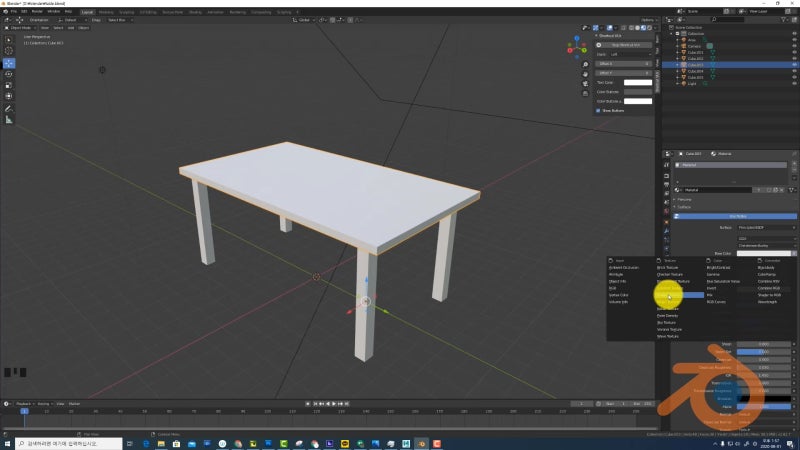Open the File menu
Viewport: 800px width, 450px height.
point(14,11)
